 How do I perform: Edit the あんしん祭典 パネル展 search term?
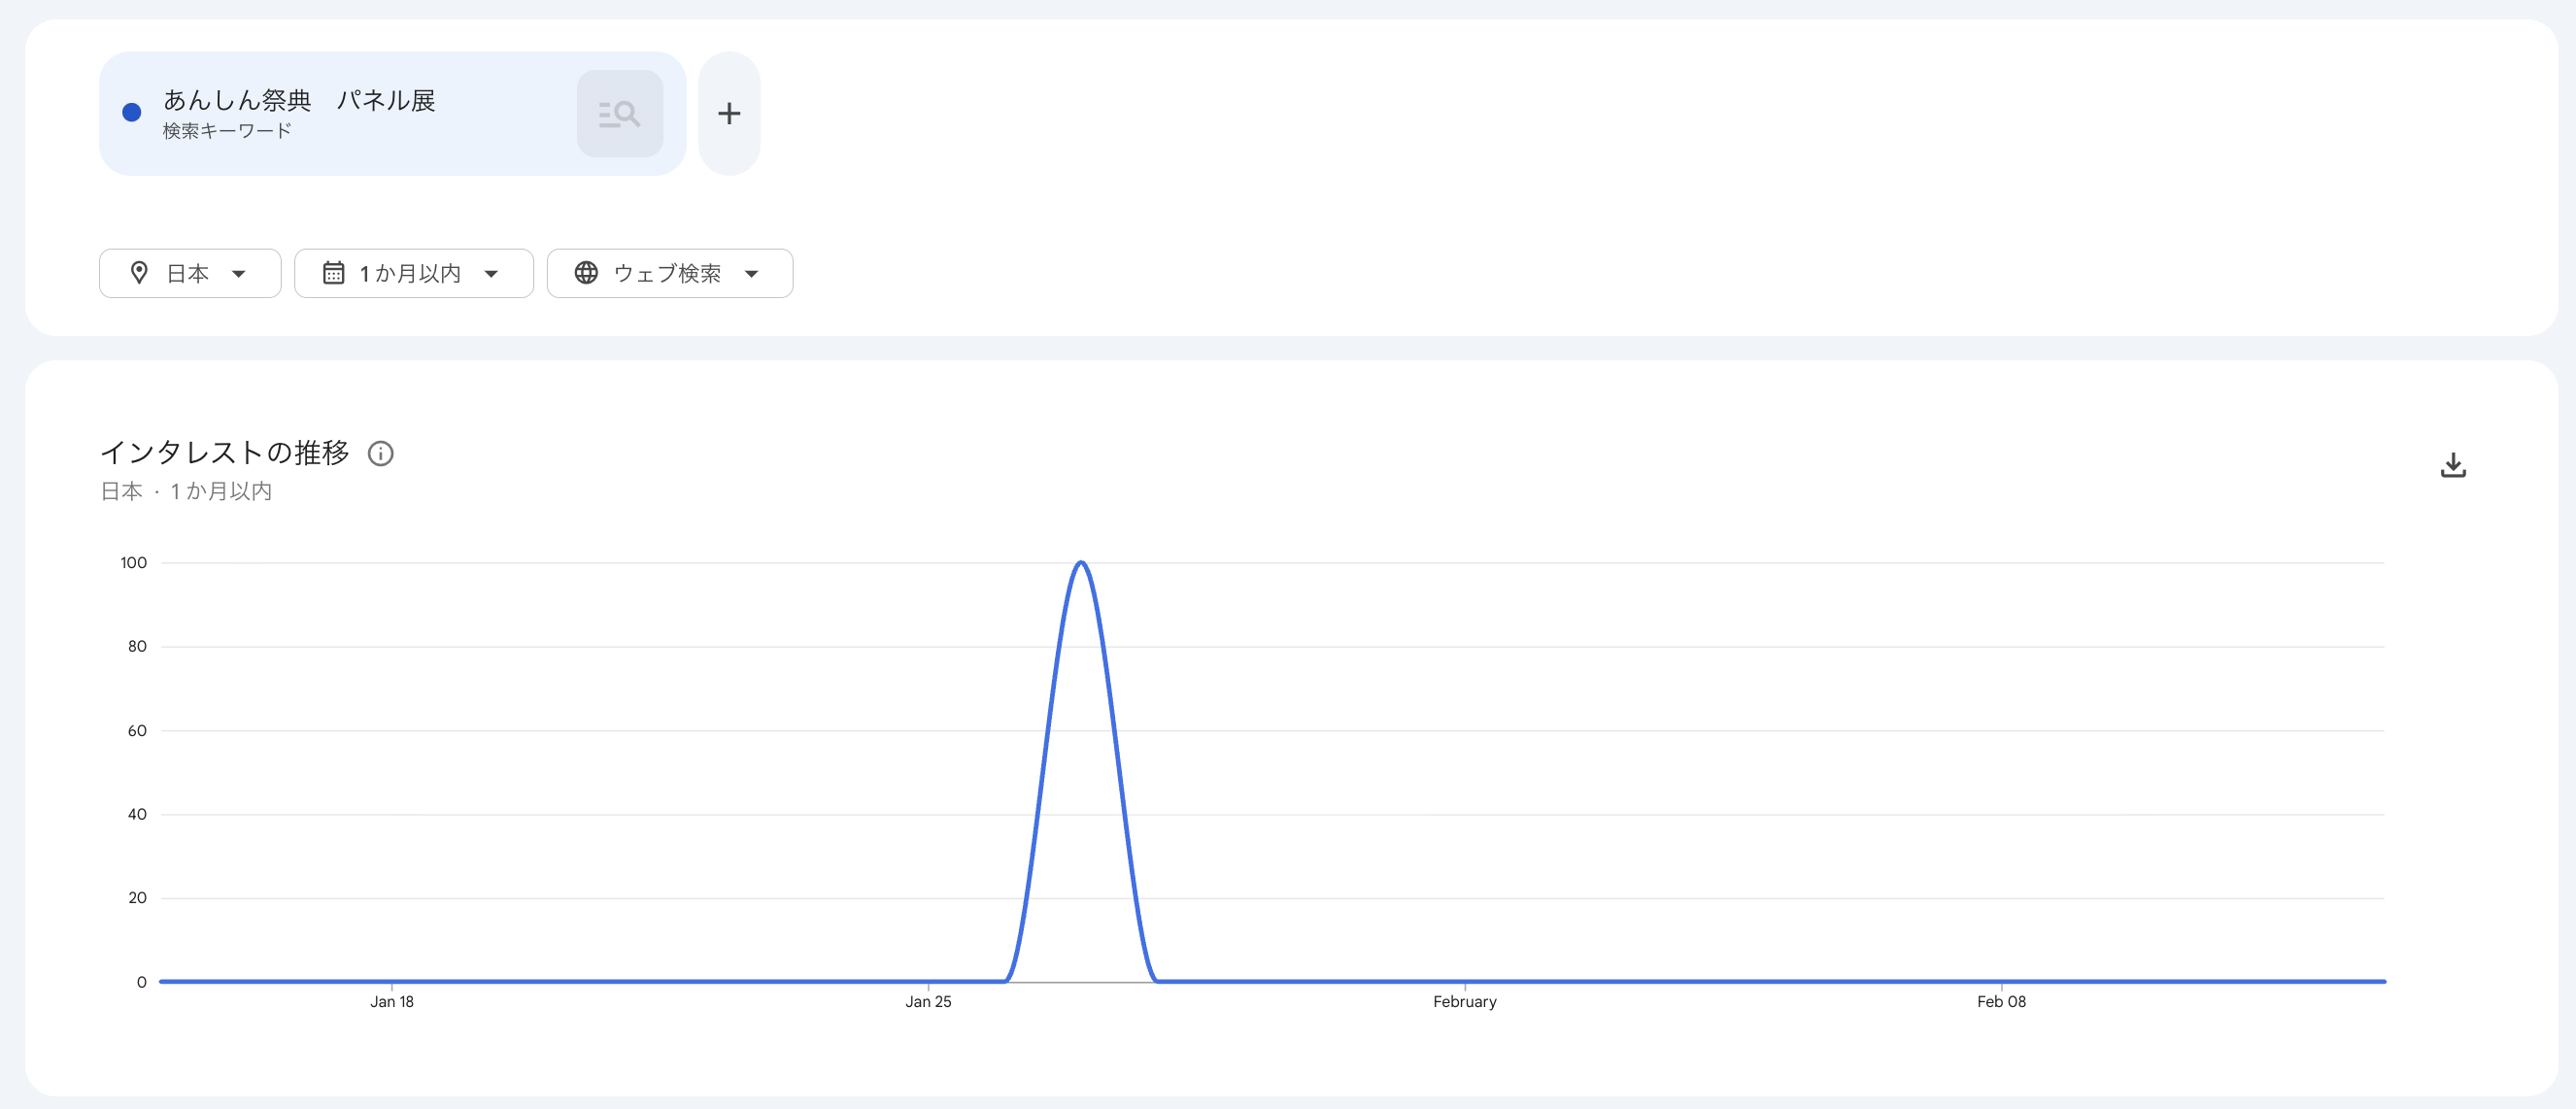tap(299, 100)
